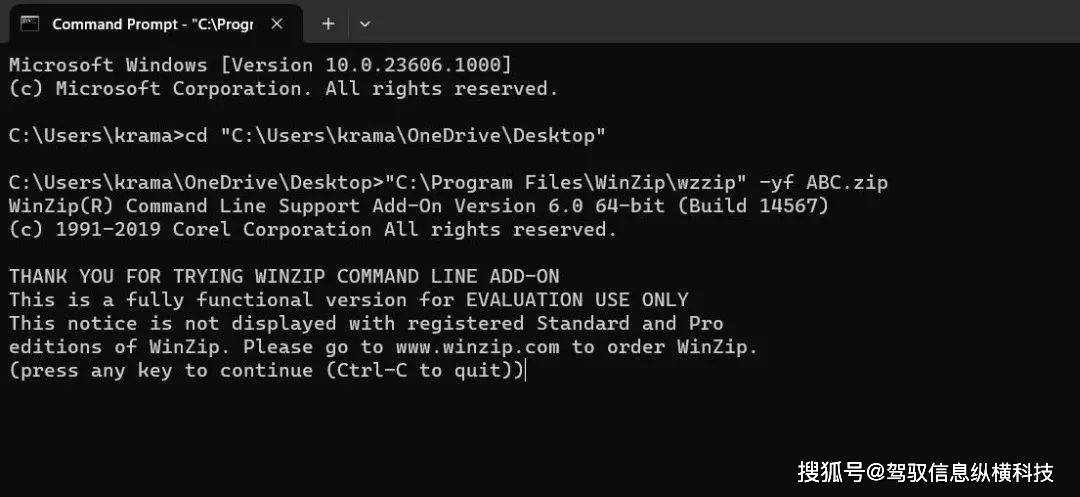Click the "press any key to continue" text
1080x497 pixels.
[x=167, y=371]
